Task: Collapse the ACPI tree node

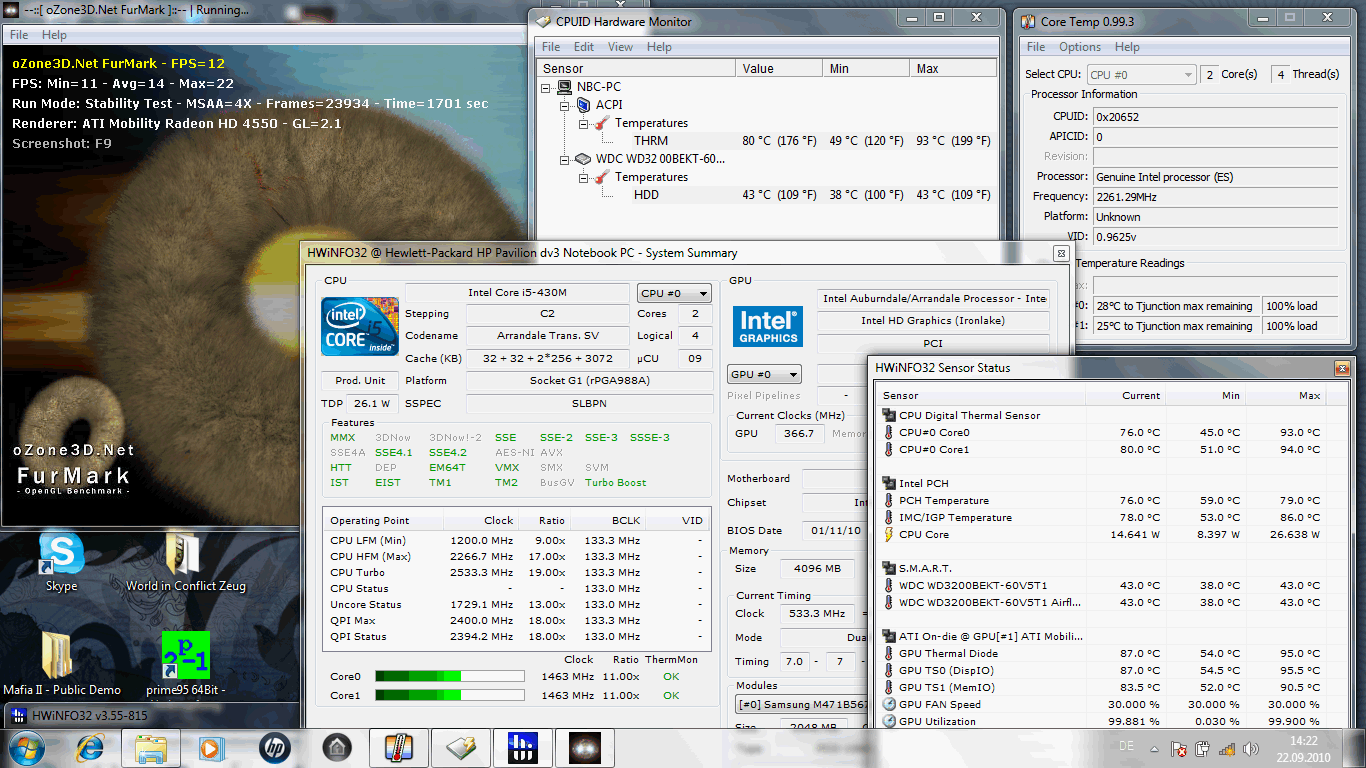Action: pyautogui.click(x=565, y=105)
